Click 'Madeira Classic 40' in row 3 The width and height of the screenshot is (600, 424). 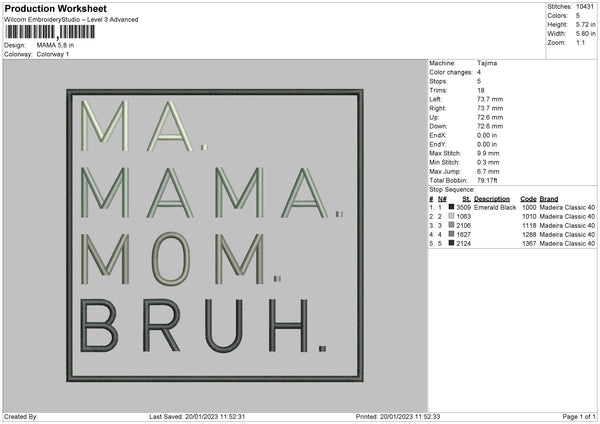(567, 225)
